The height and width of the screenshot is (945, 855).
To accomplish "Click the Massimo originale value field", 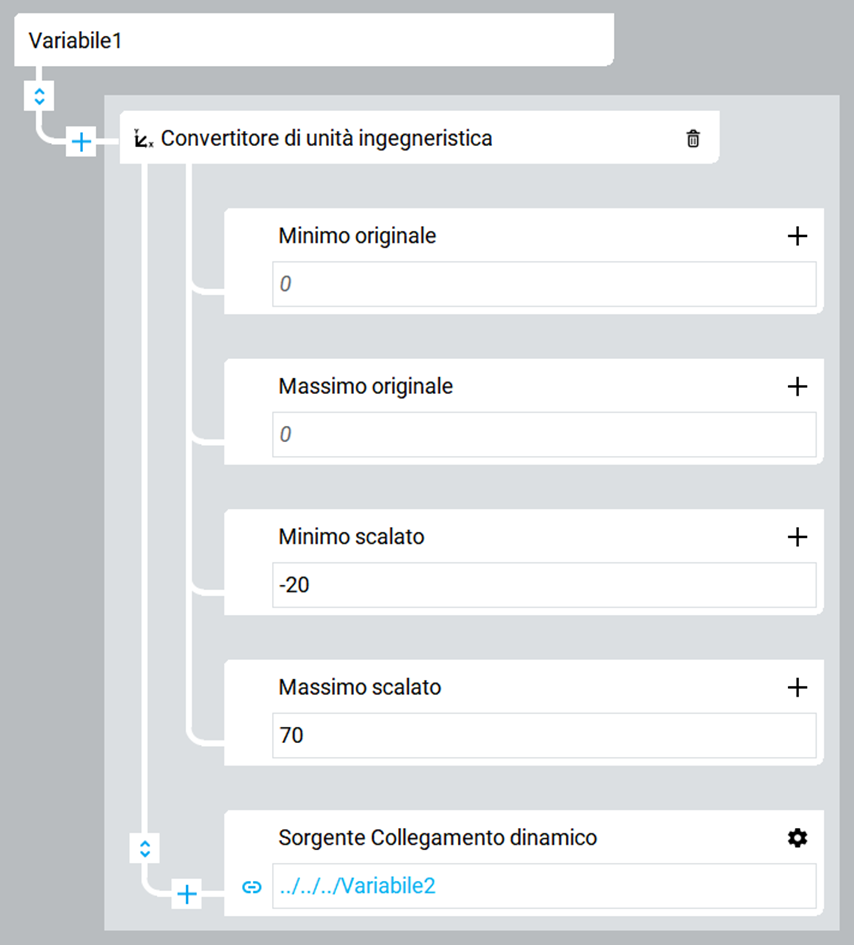I will point(544,435).
